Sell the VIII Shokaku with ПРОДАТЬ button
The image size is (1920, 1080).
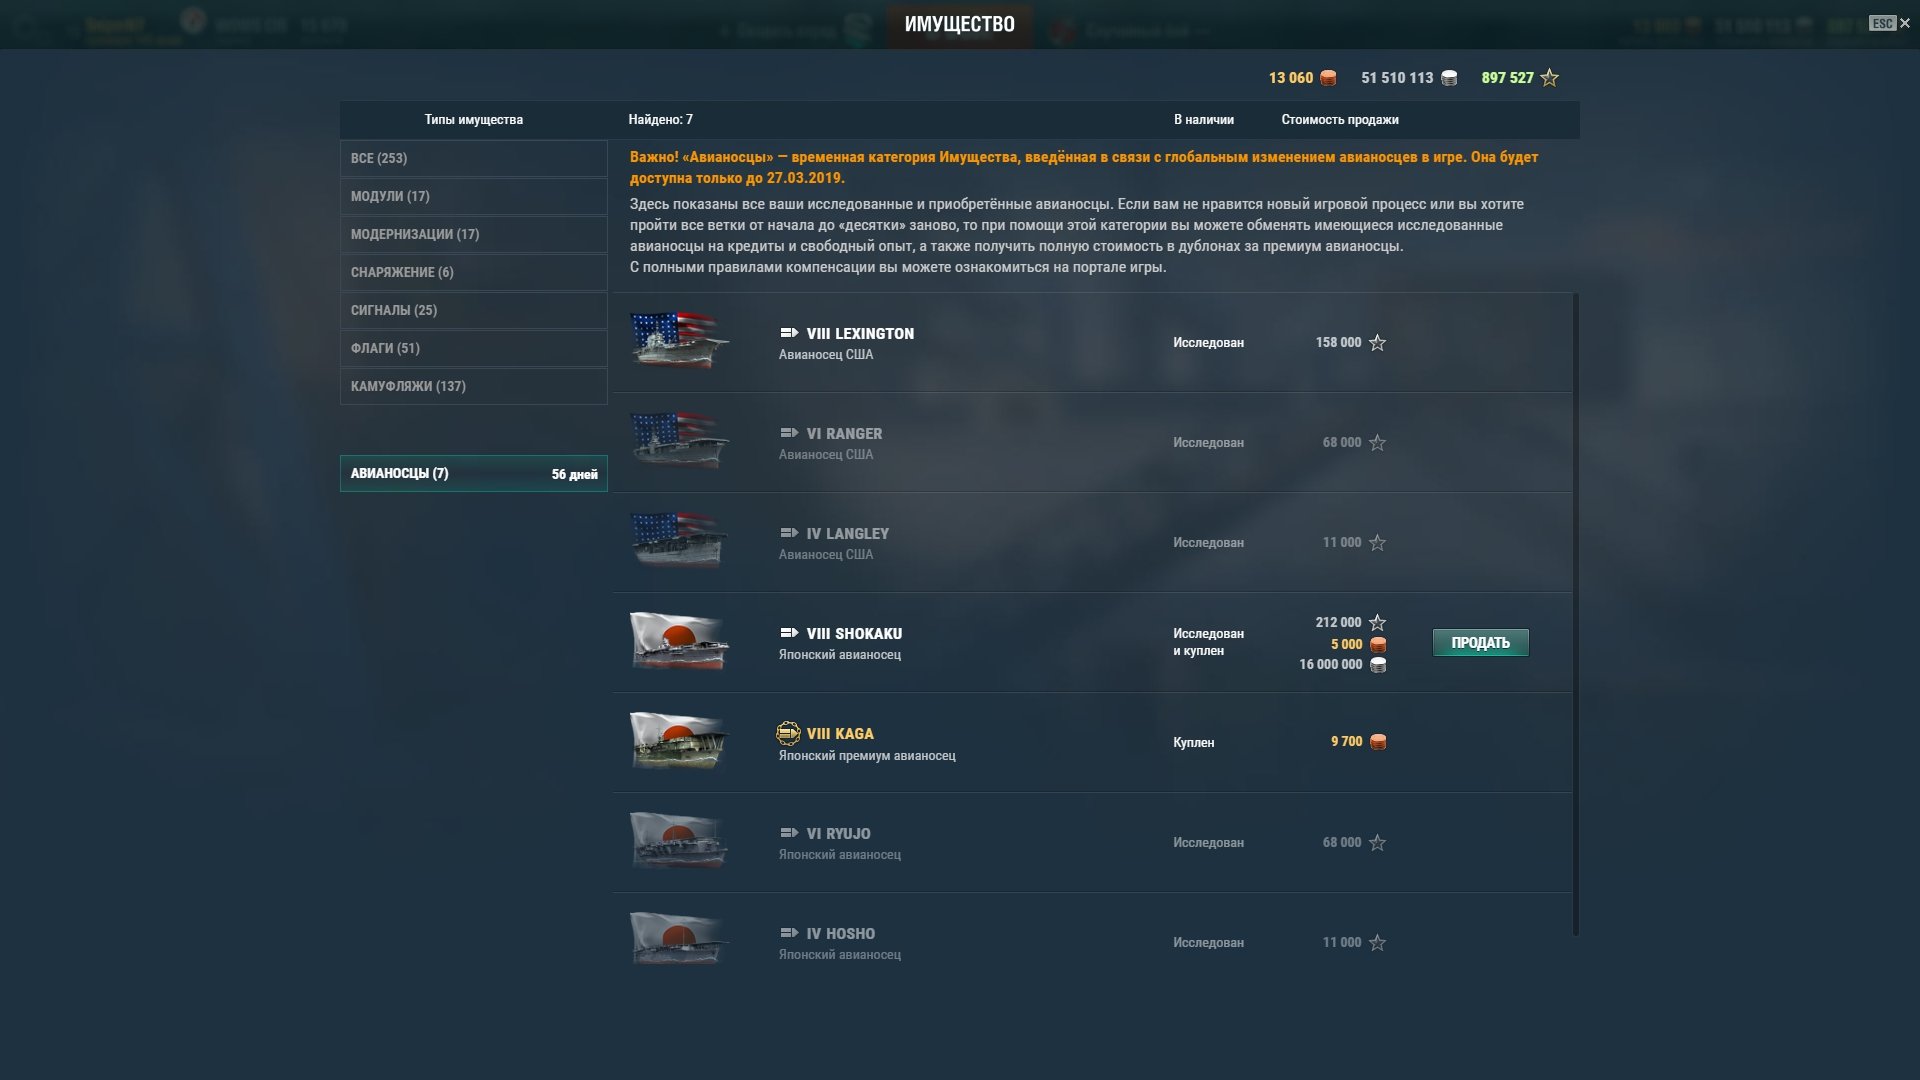point(1481,643)
